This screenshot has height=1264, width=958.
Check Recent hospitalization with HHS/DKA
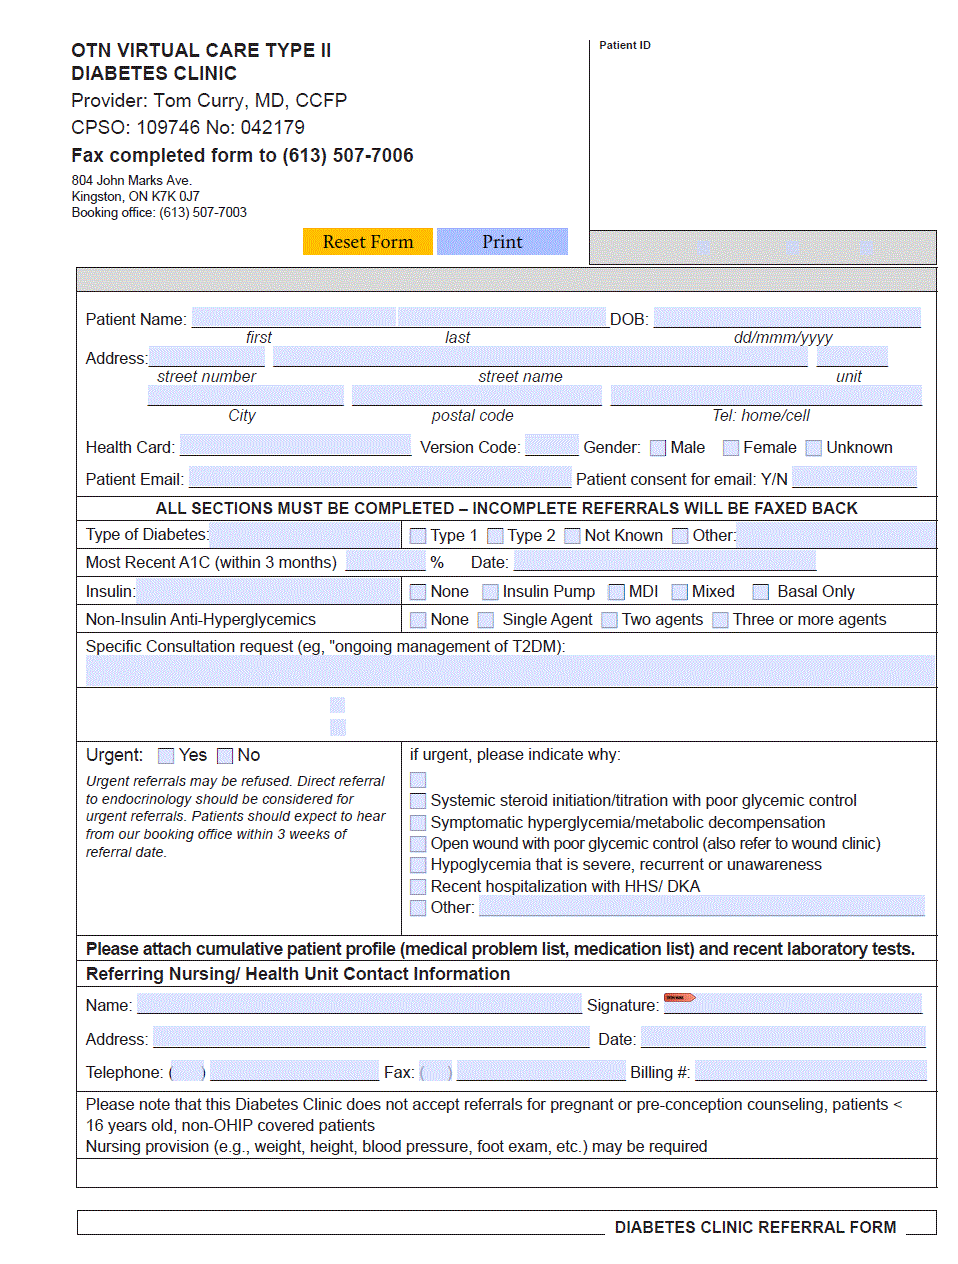pos(418,887)
